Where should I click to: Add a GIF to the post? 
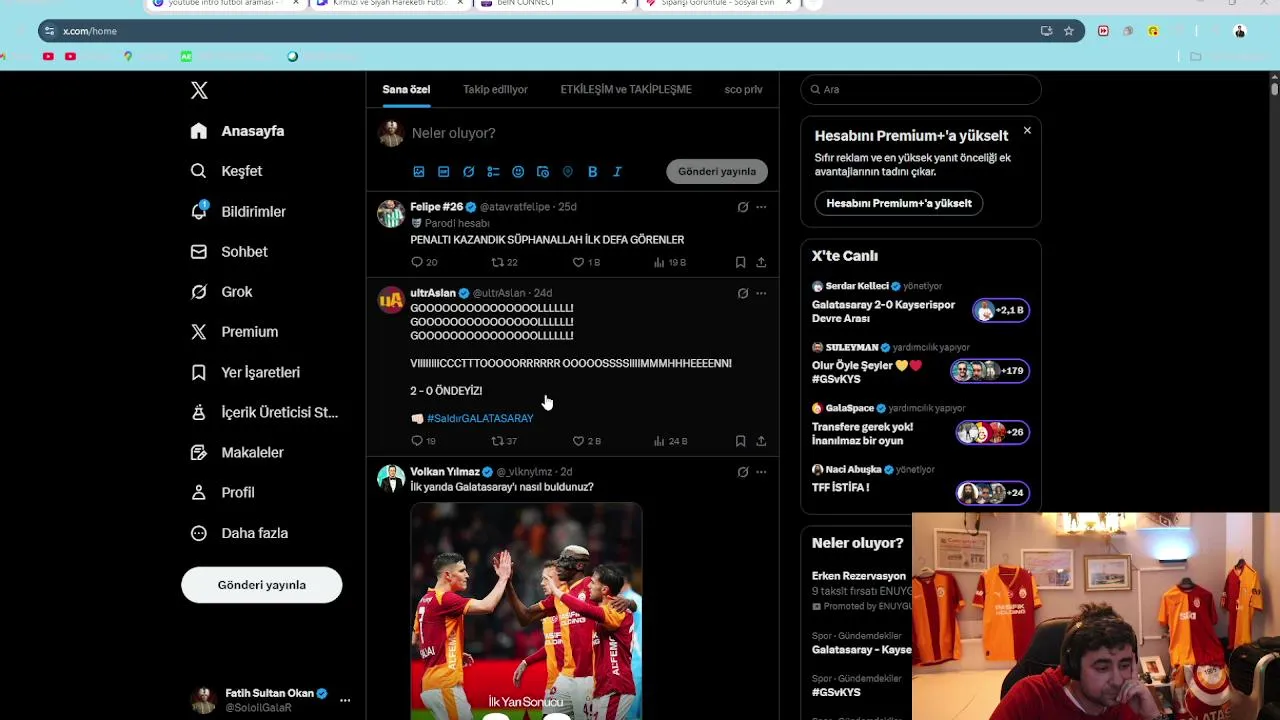pos(444,172)
